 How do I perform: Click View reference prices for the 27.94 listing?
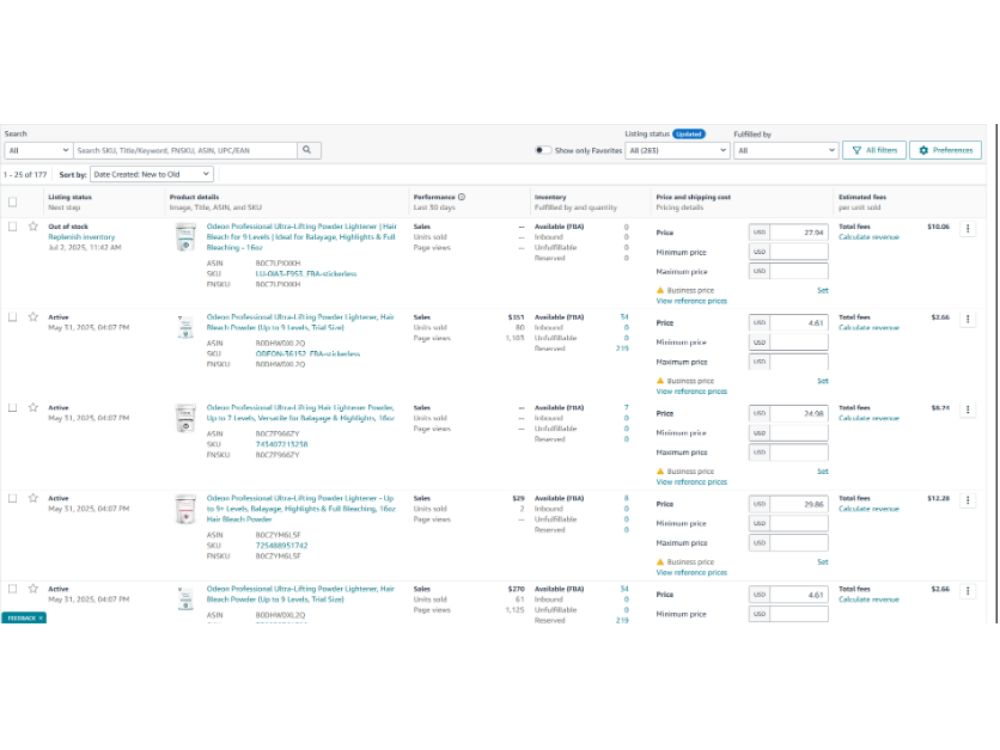pyautogui.click(x=691, y=301)
